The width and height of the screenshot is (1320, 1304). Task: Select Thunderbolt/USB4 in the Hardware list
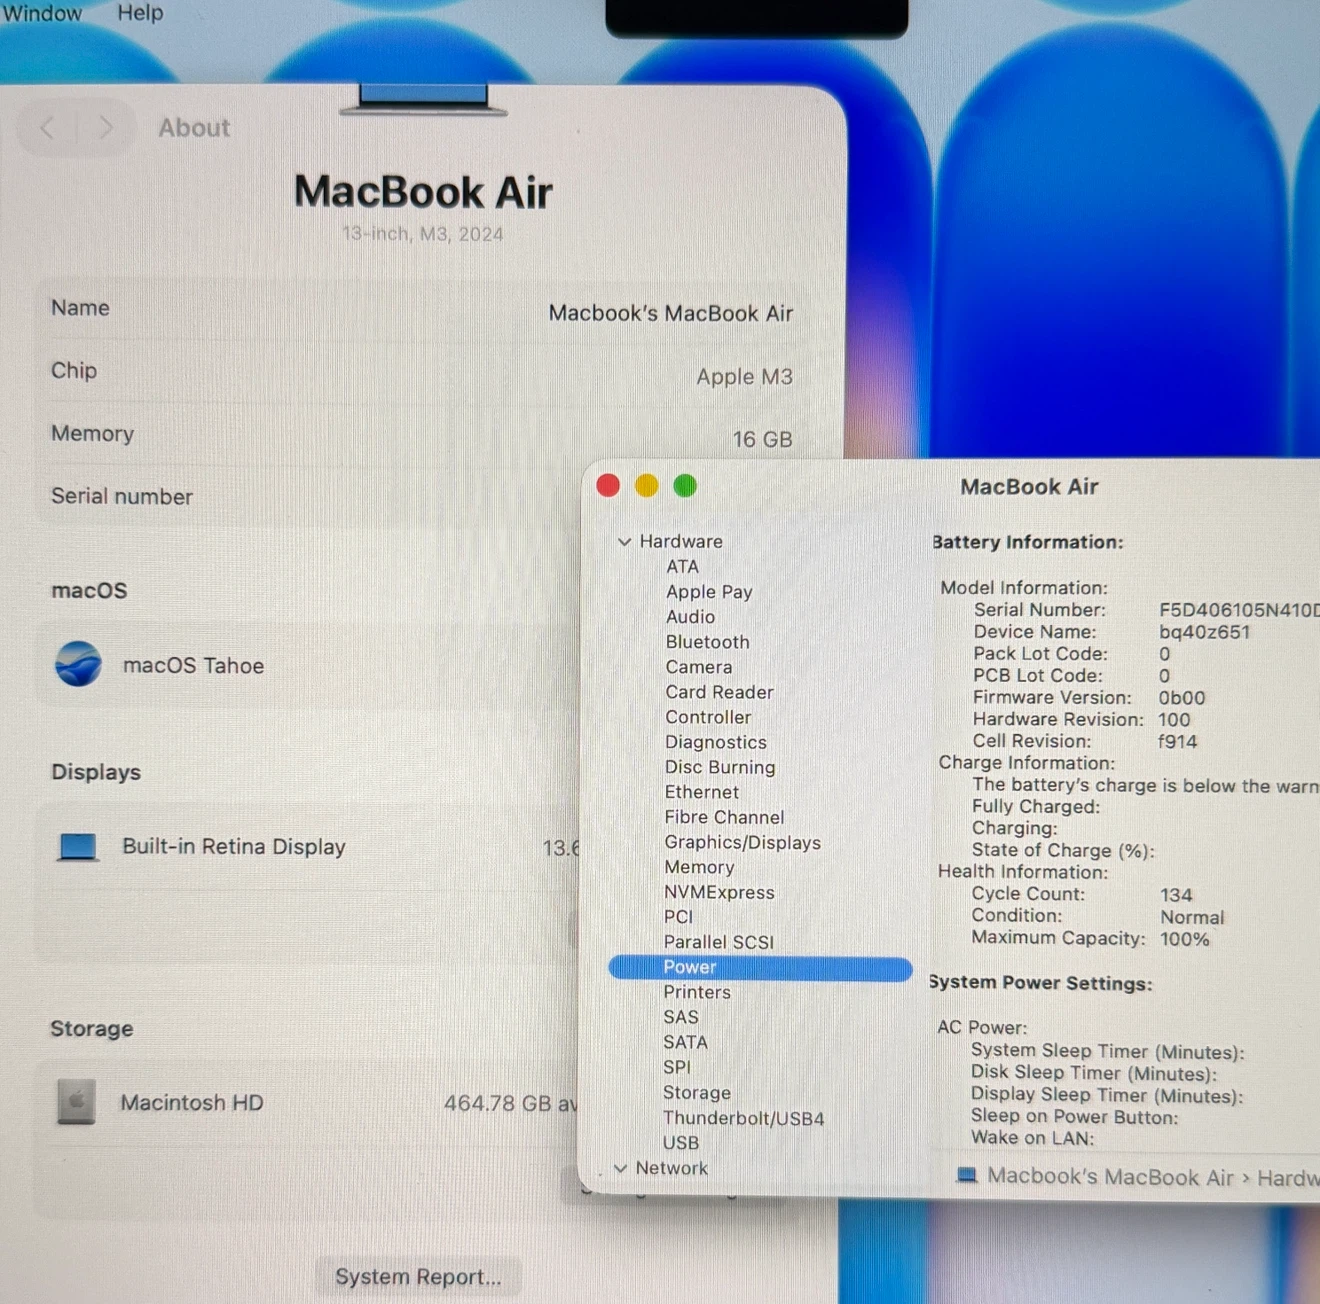[x=743, y=1117]
